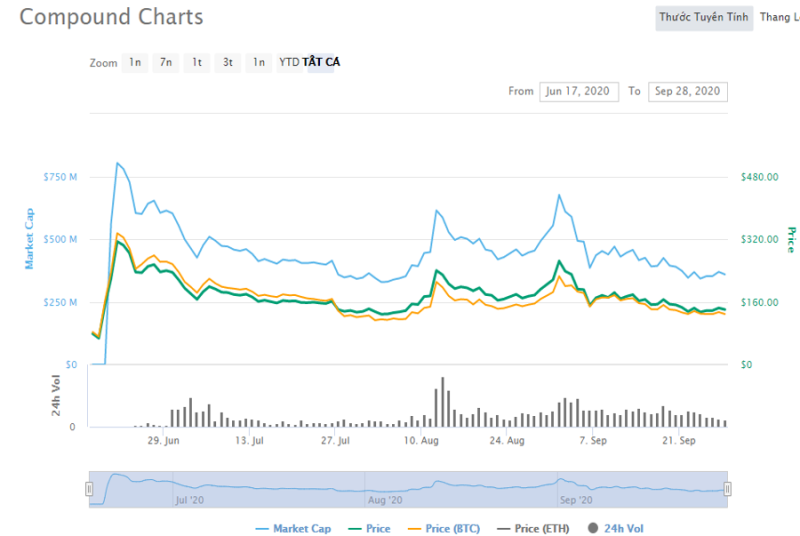Viewport: 800px width, 536px height.
Task: Switch to the Thang L… scale tab
Action: (779, 18)
